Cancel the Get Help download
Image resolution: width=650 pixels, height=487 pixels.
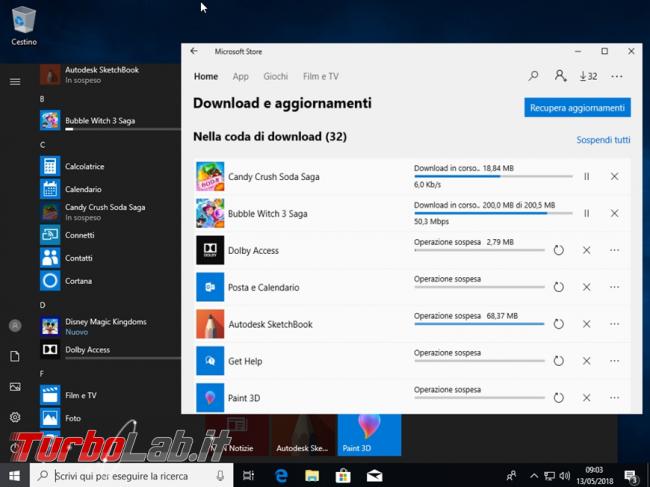click(x=586, y=361)
